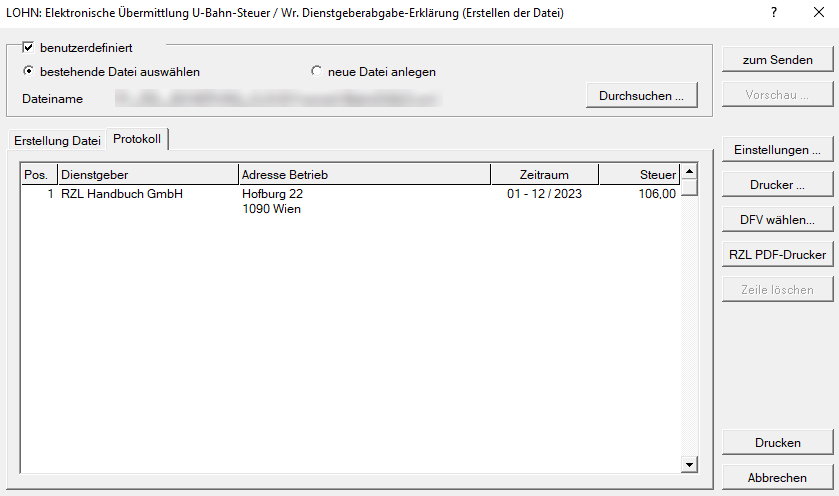Click the scroll down arrow in the list
This screenshot has height=496, width=839.
[688, 464]
